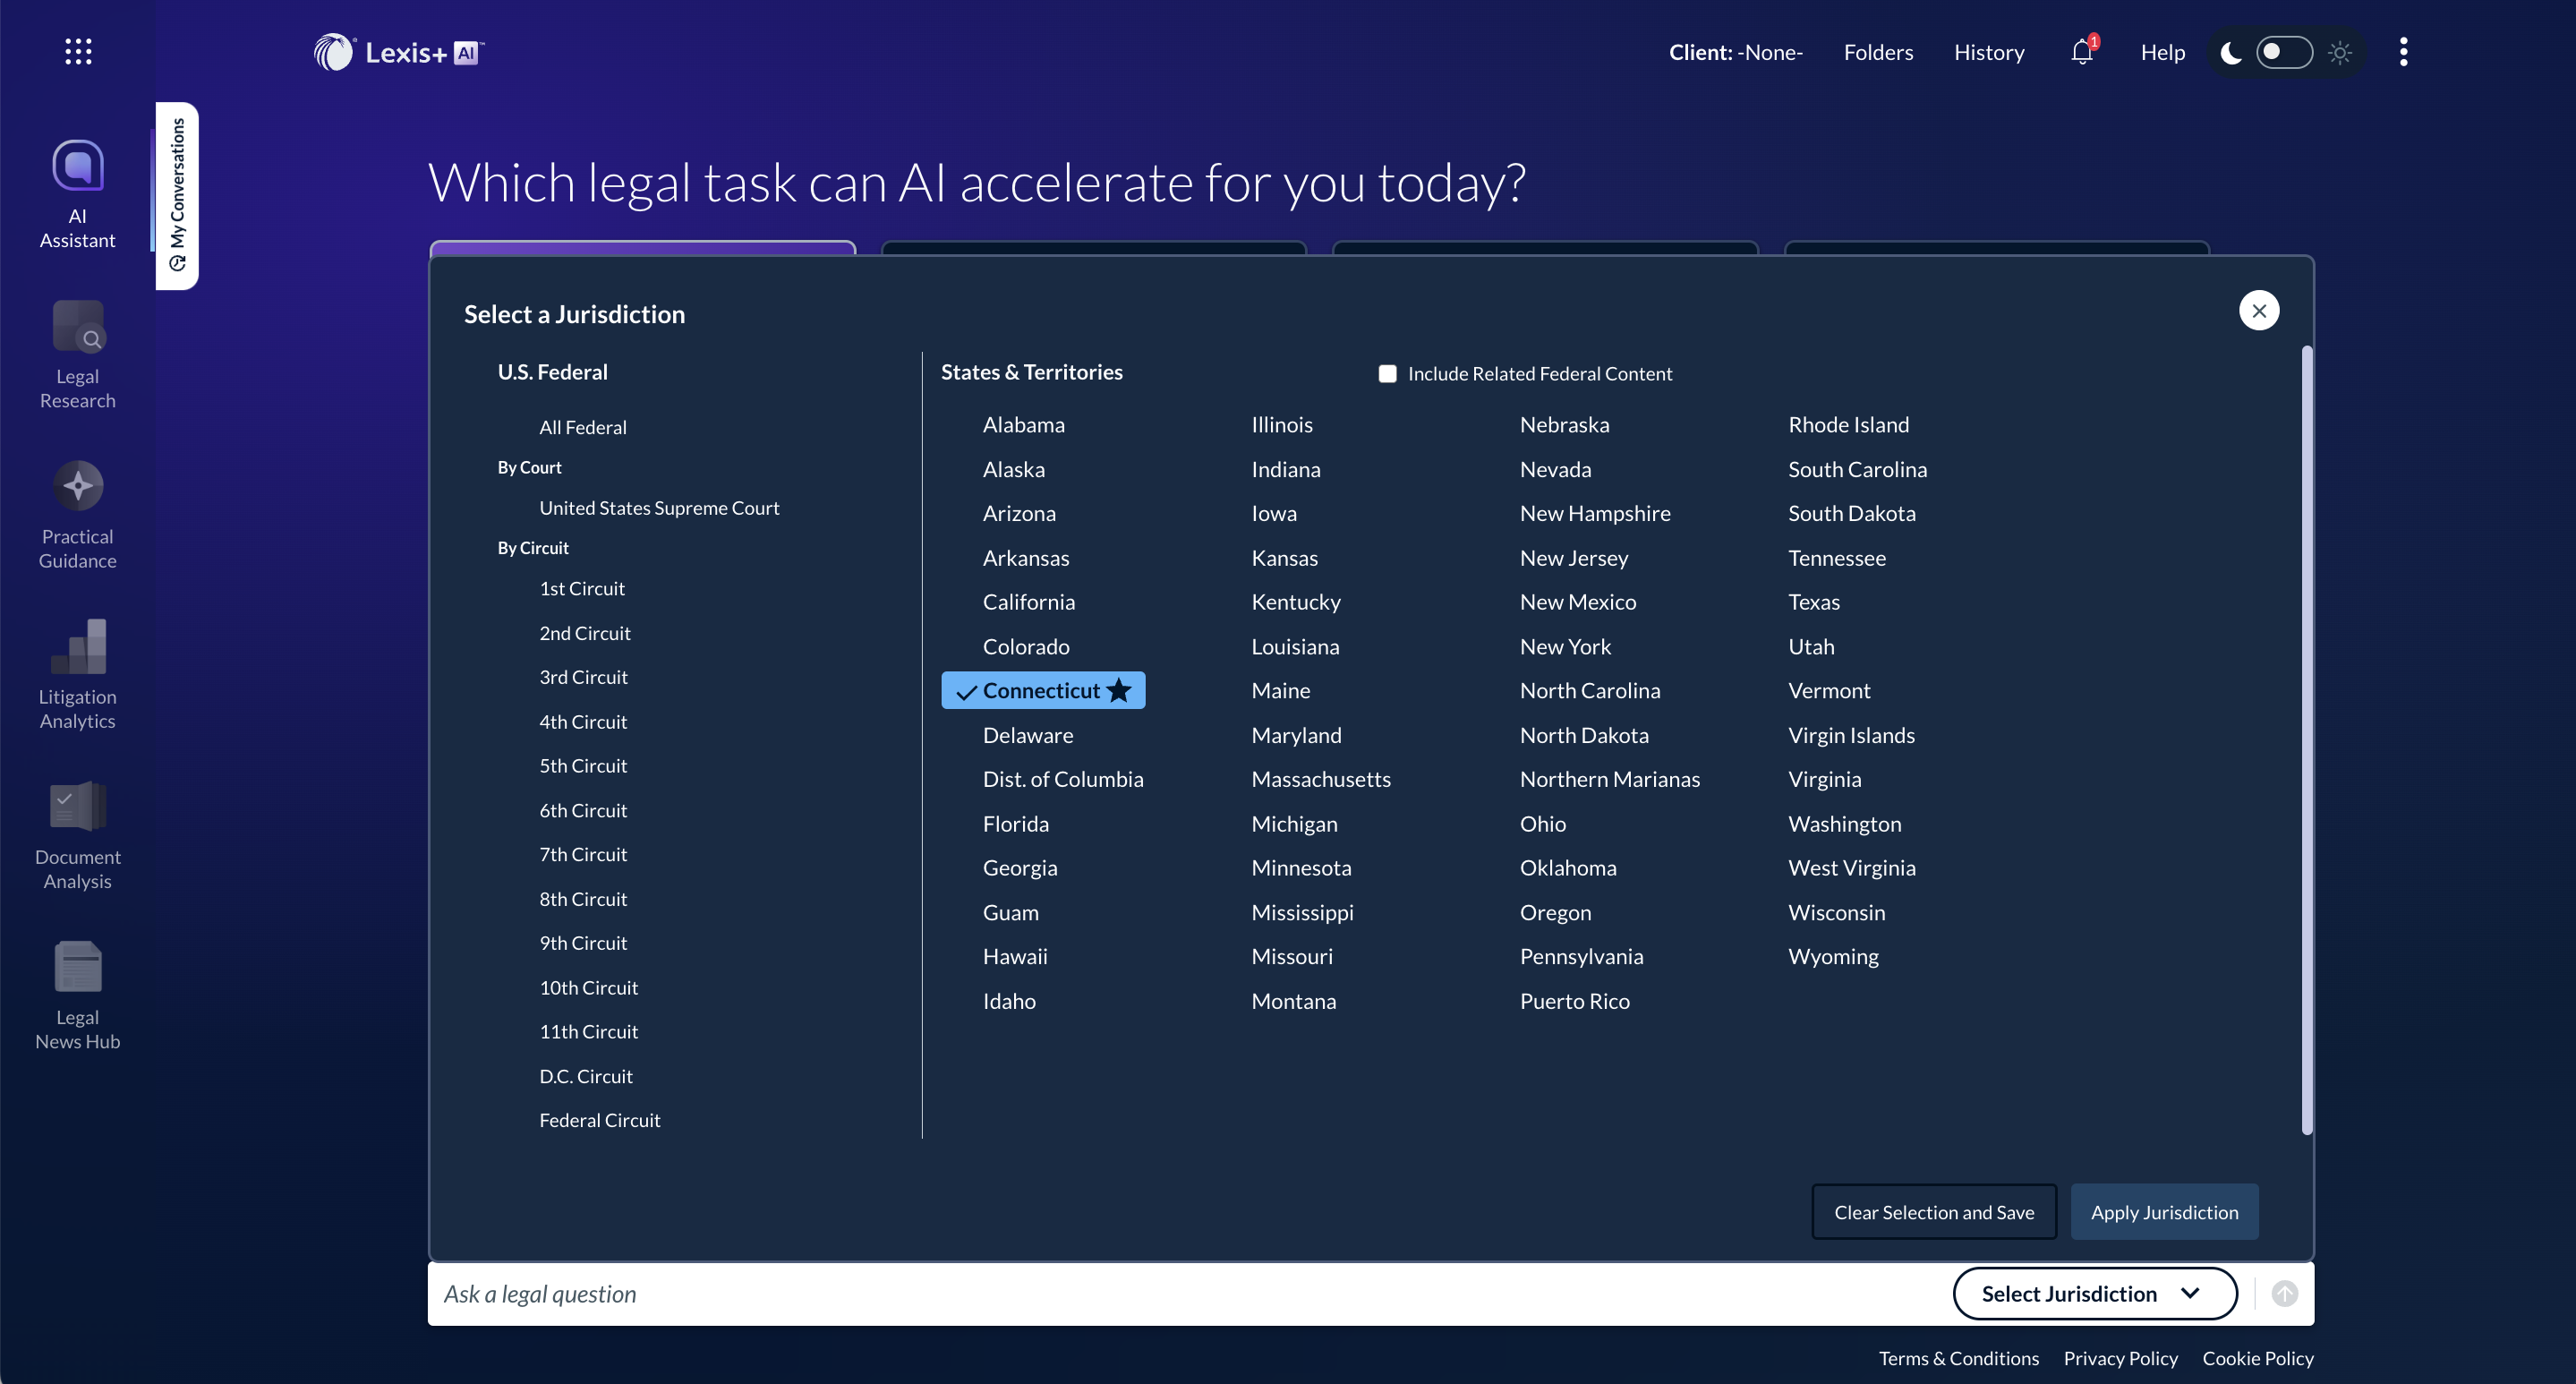Select Federal Circuit
The width and height of the screenshot is (2576, 1384).
(x=600, y=1120)
